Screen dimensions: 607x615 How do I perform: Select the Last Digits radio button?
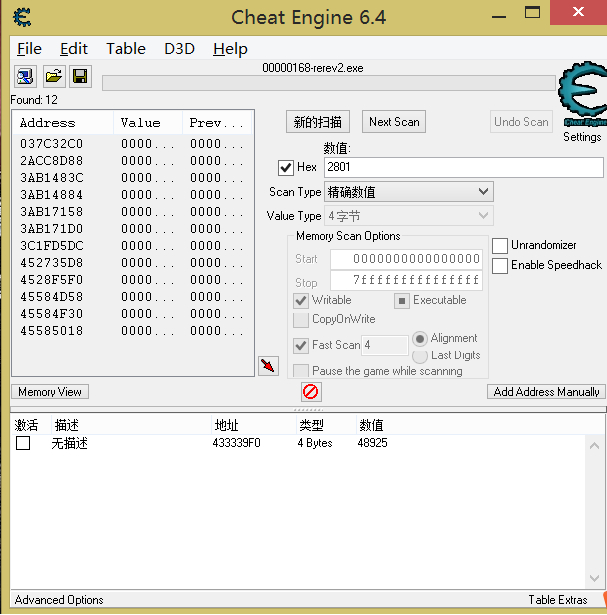tap(420, 356)
